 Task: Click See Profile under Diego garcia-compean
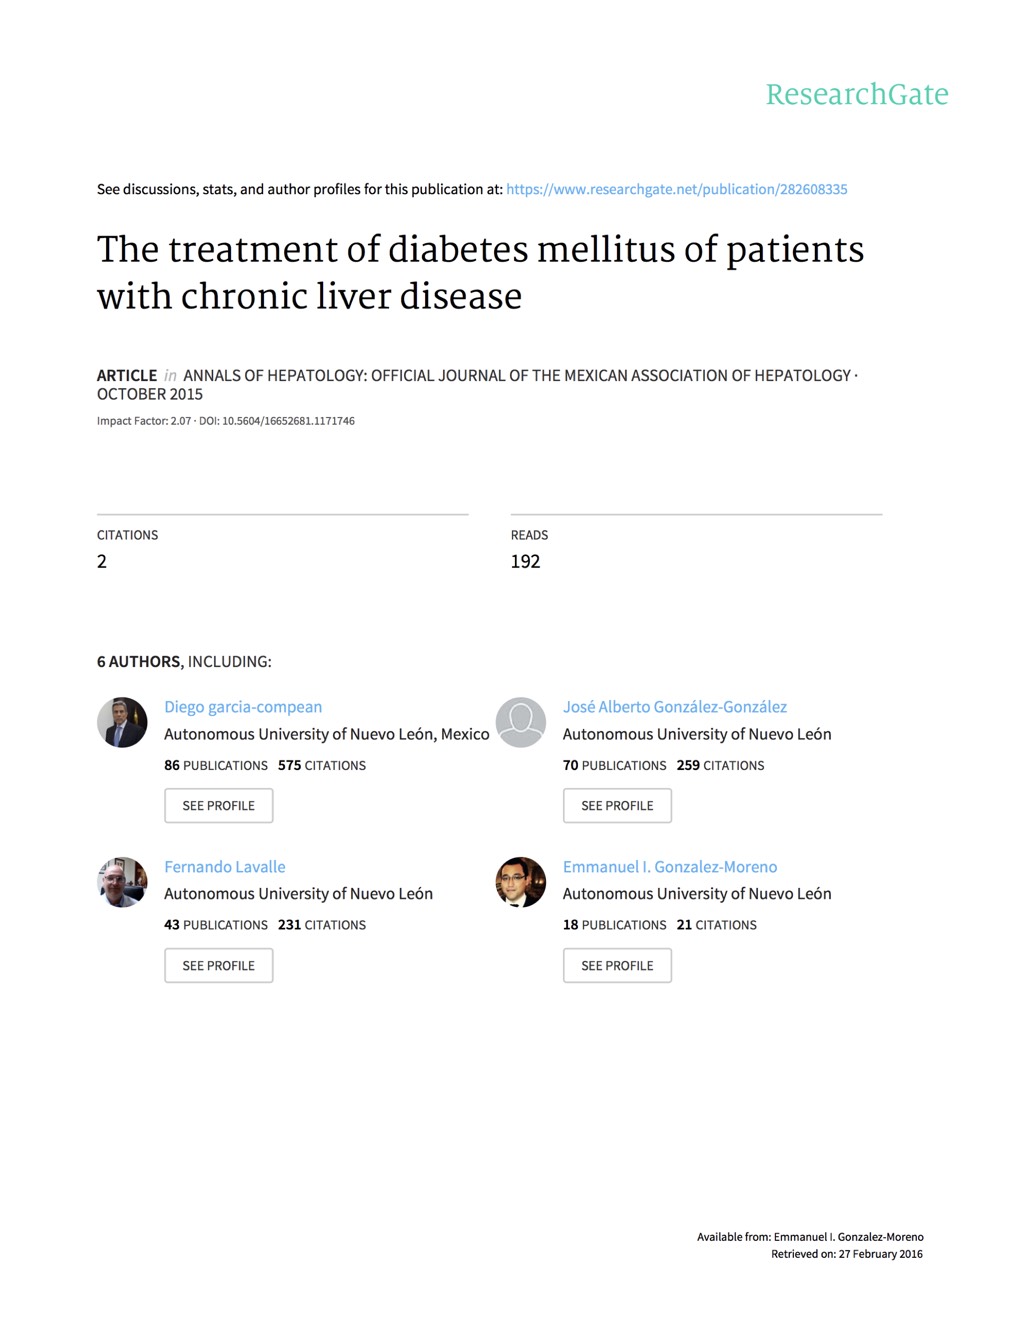(x=219, y=806)
